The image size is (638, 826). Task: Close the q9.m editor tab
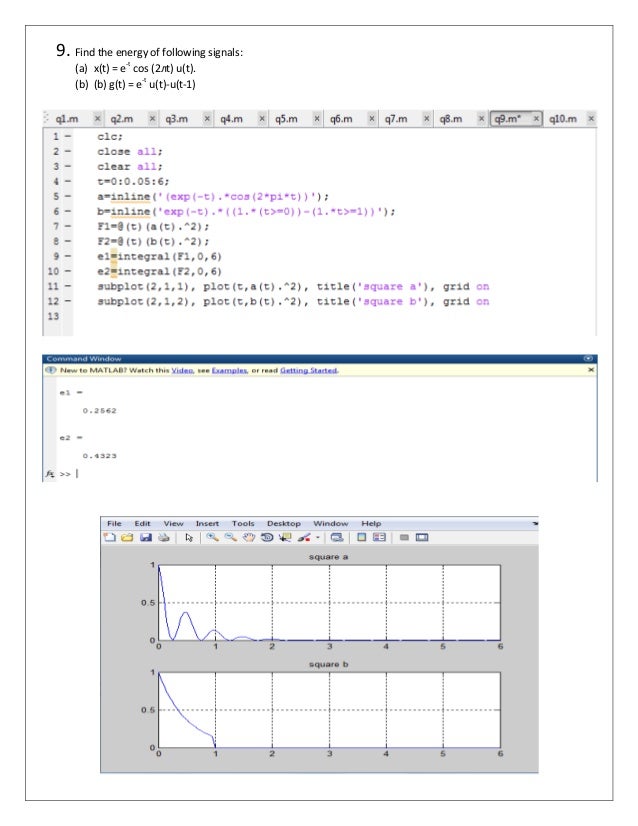pyautogui.click(x=537, y=119)
